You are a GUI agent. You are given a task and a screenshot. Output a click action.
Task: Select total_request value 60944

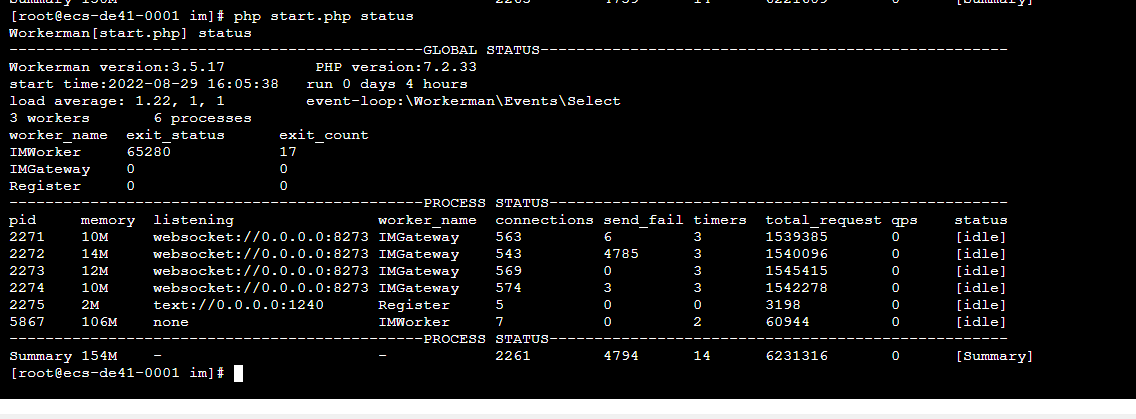[788, 322]
